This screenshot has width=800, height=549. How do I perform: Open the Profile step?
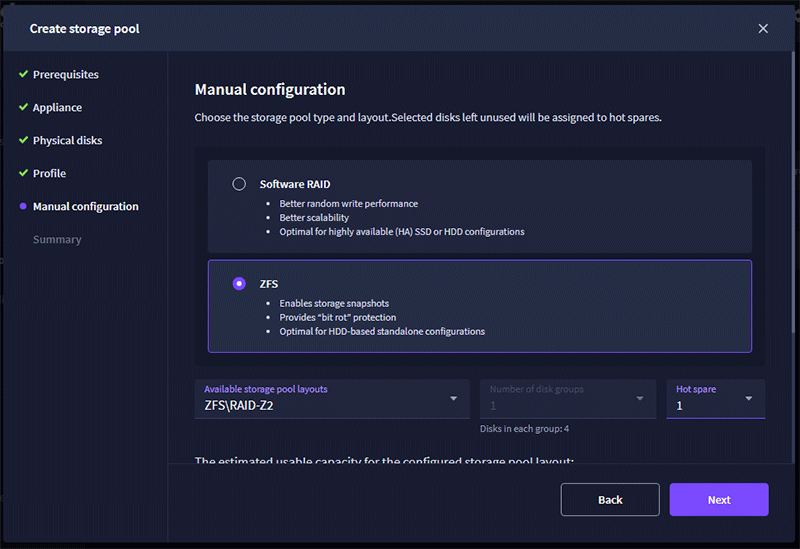pos(49,173)
